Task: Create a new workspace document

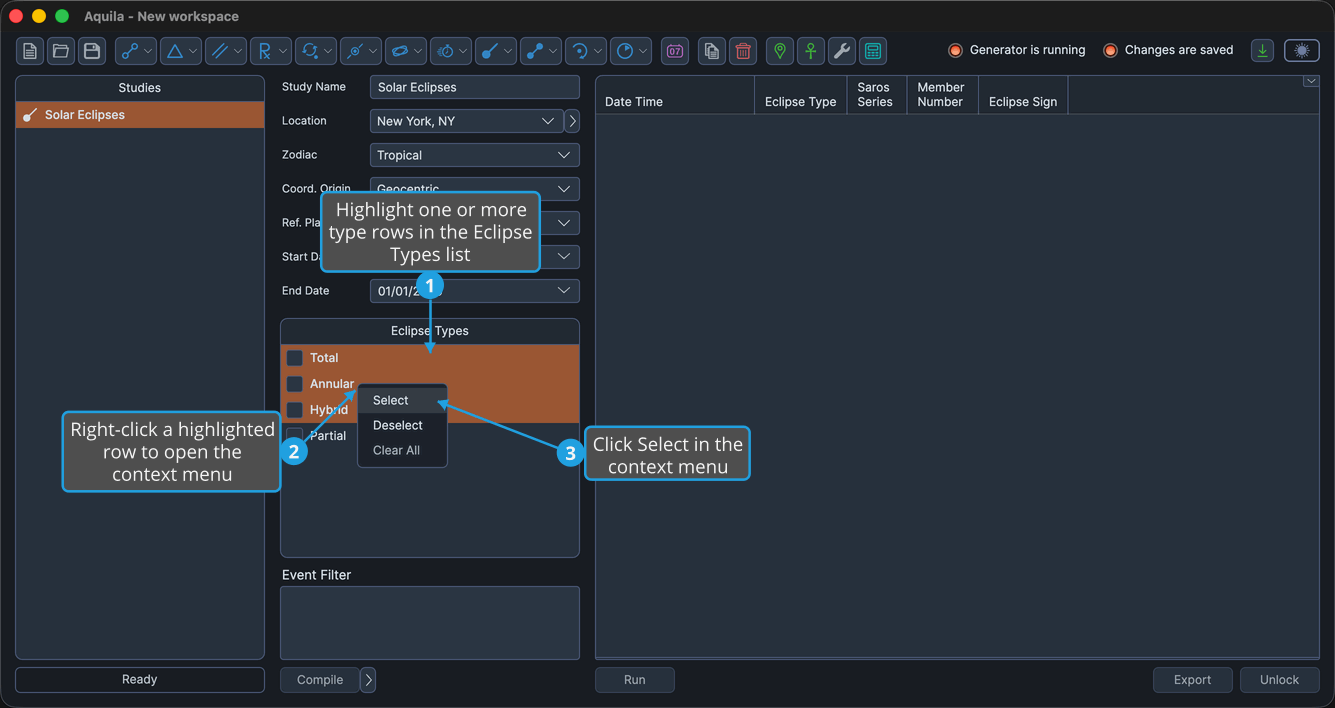Action: pos(30,51)
